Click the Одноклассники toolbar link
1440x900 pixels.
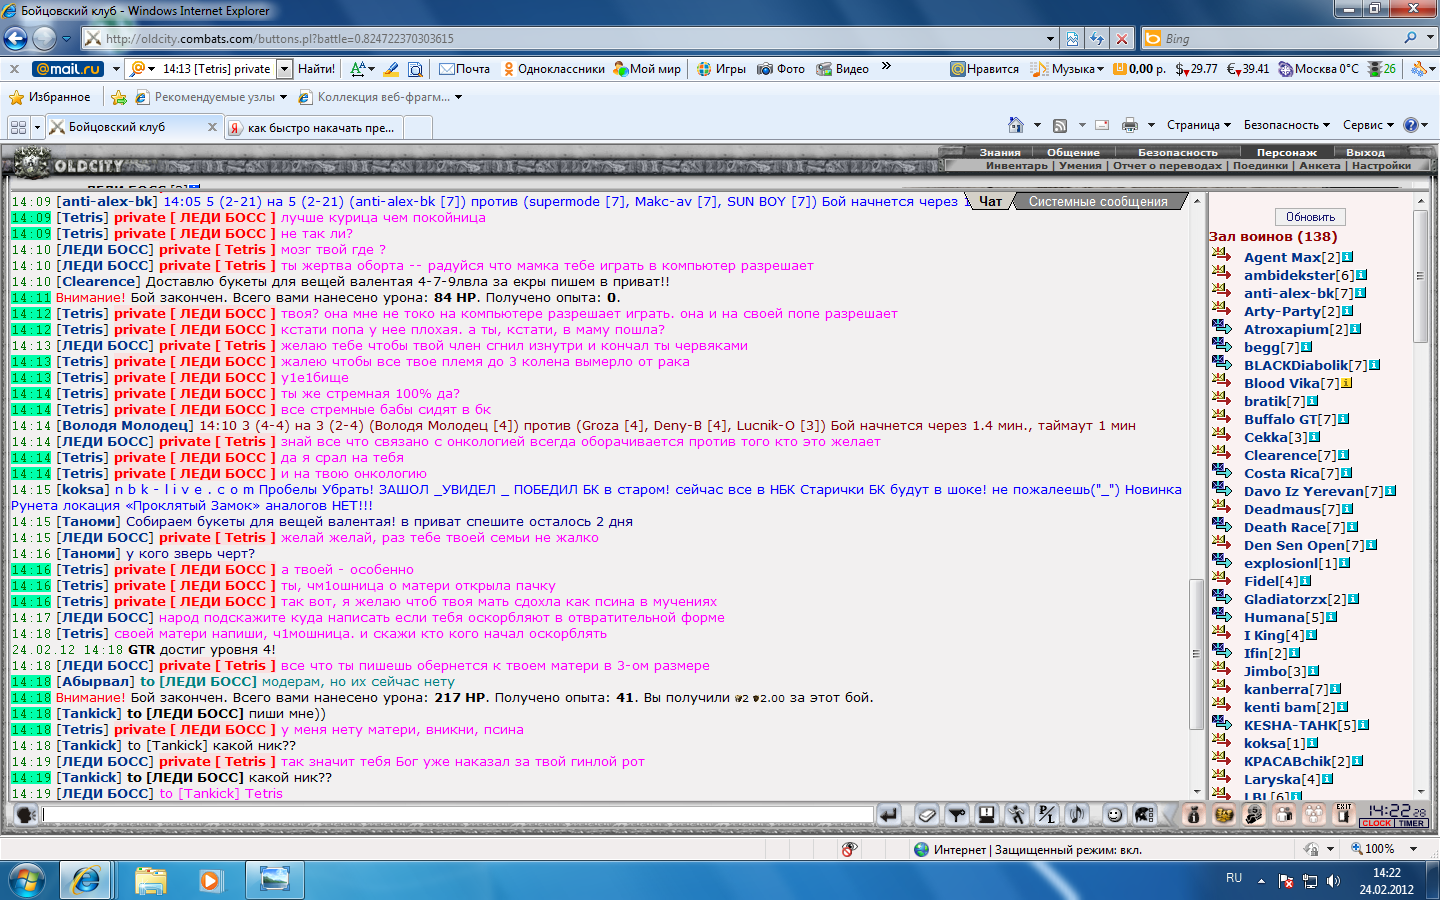(553, 69)
